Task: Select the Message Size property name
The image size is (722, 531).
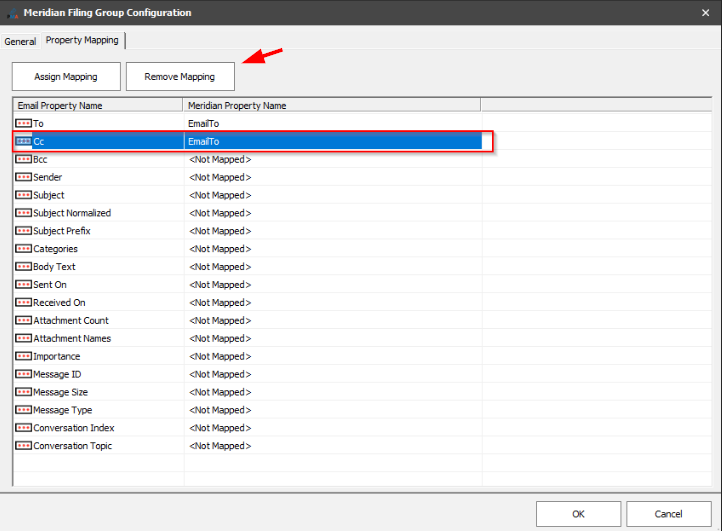Action: [x=60, y=392]
